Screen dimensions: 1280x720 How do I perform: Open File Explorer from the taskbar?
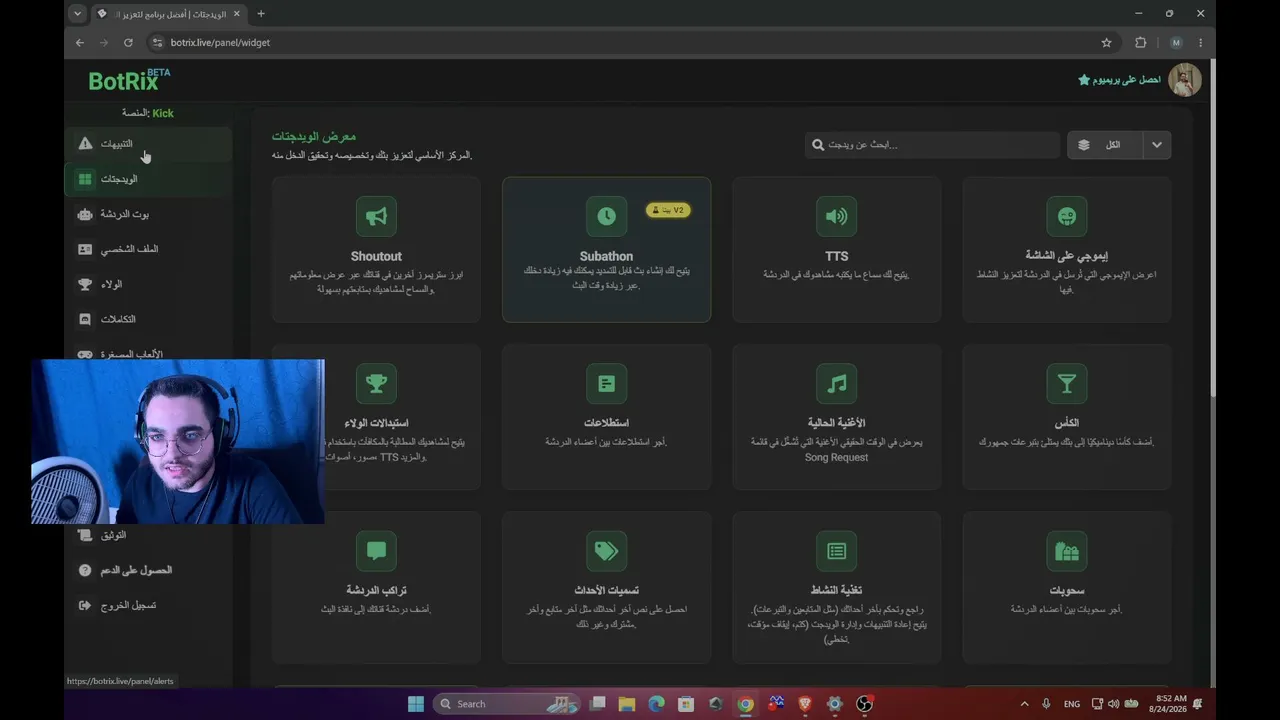(627, 704)
